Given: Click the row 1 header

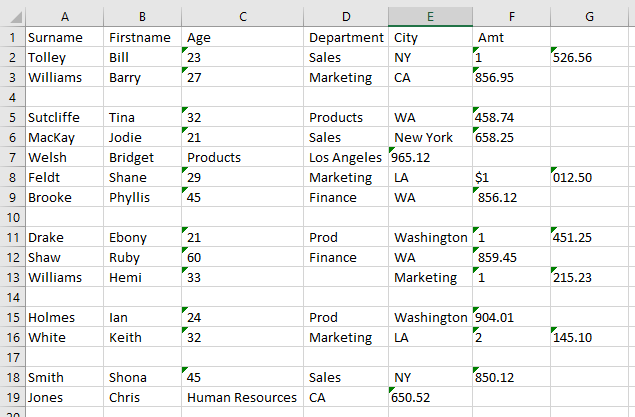Looking at the screenshot, I should point(11,37).
